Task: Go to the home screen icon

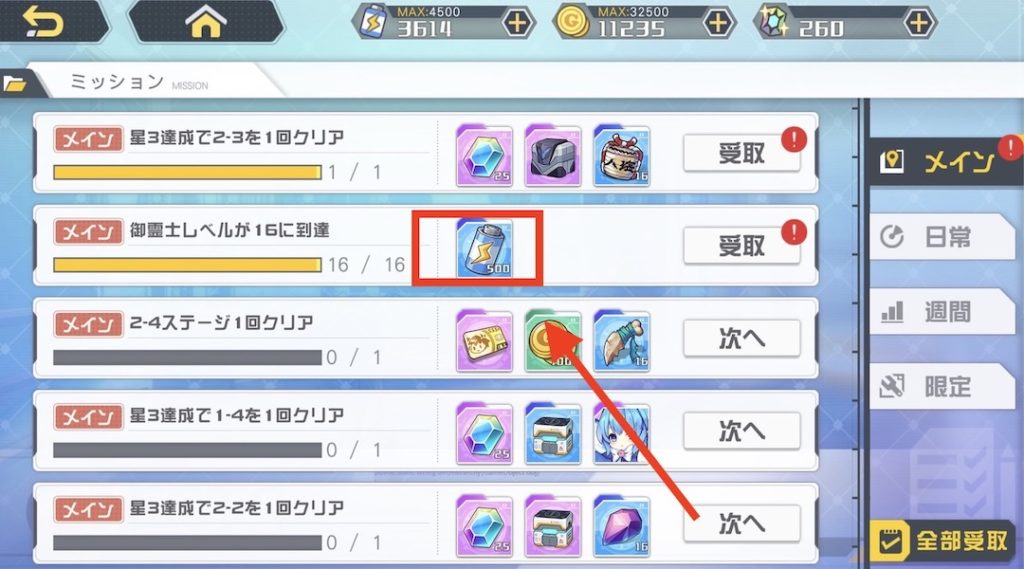Action: [x=206, y=22]
